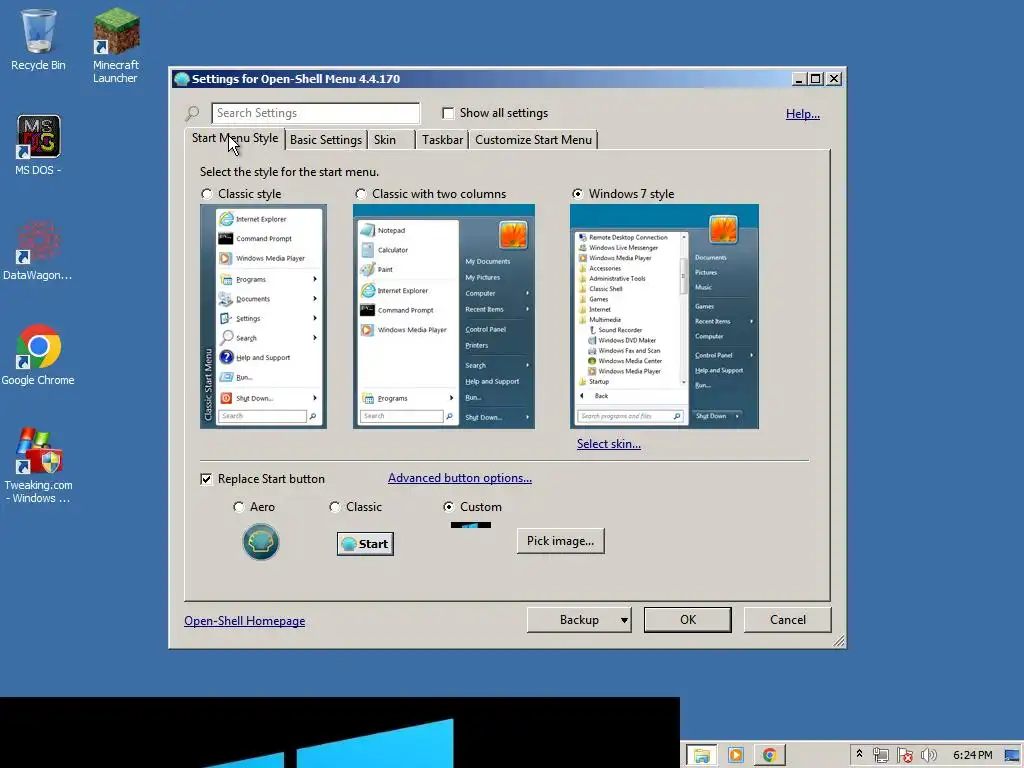Click the Windows 7 style preview thumbnail
This screenshot has width=1024, height=768.
point(664,317)
